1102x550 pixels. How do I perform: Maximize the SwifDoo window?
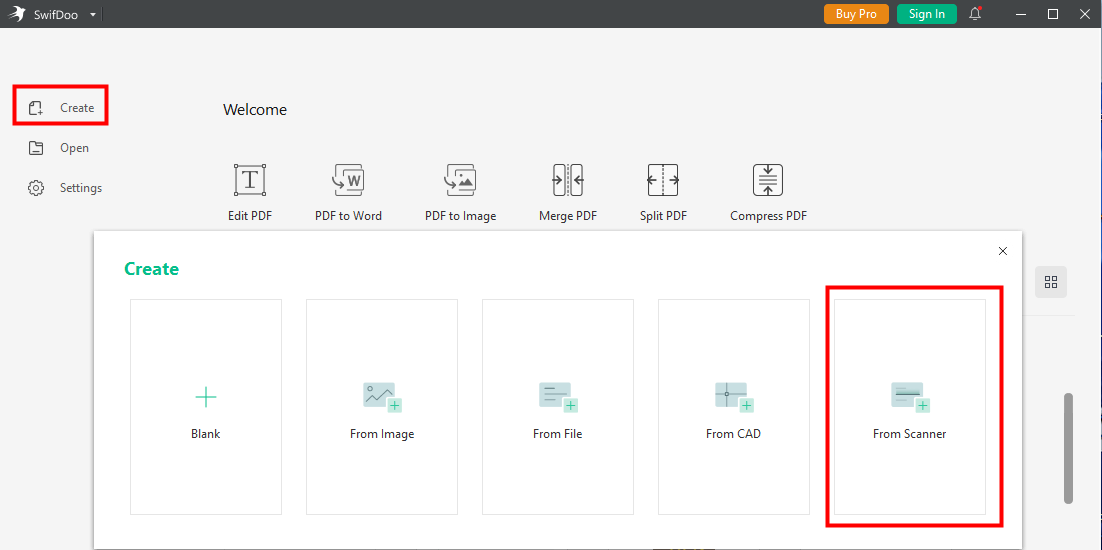point(1053,14)
